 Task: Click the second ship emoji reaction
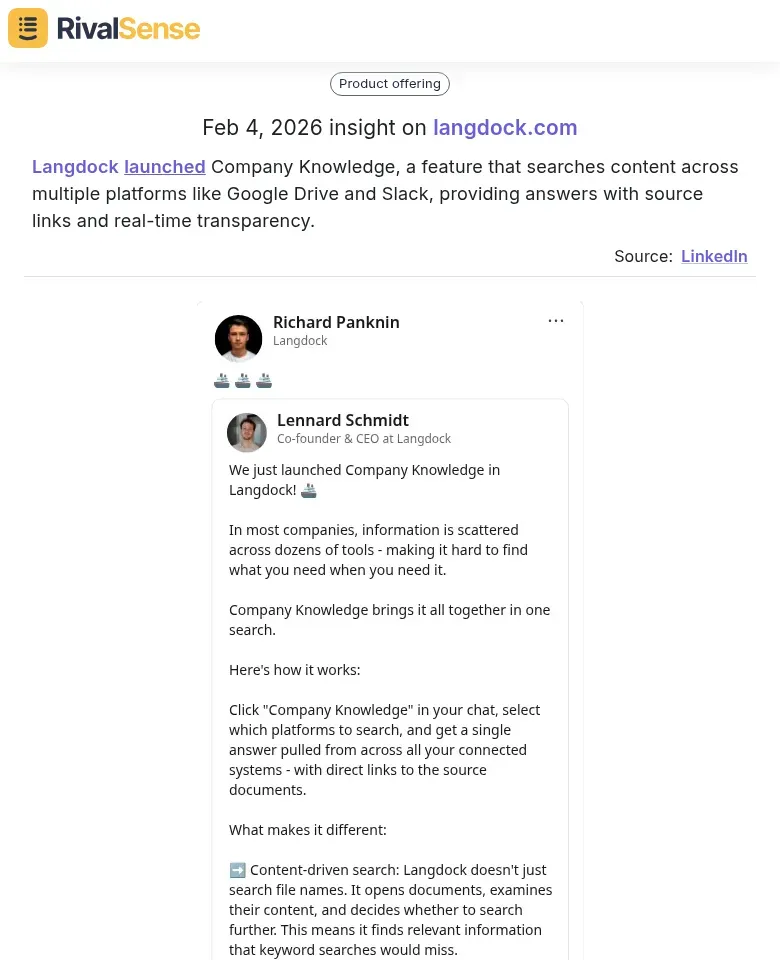coord(243,380)
